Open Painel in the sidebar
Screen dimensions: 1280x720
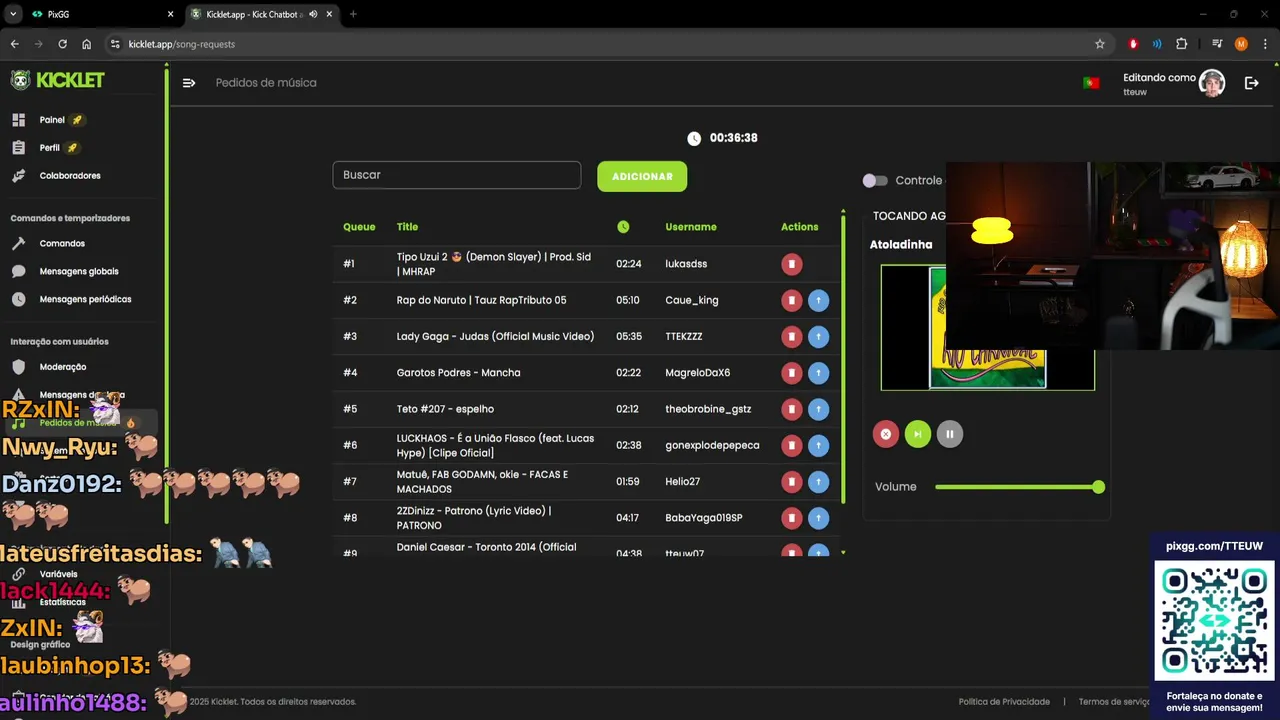(52, 120)
